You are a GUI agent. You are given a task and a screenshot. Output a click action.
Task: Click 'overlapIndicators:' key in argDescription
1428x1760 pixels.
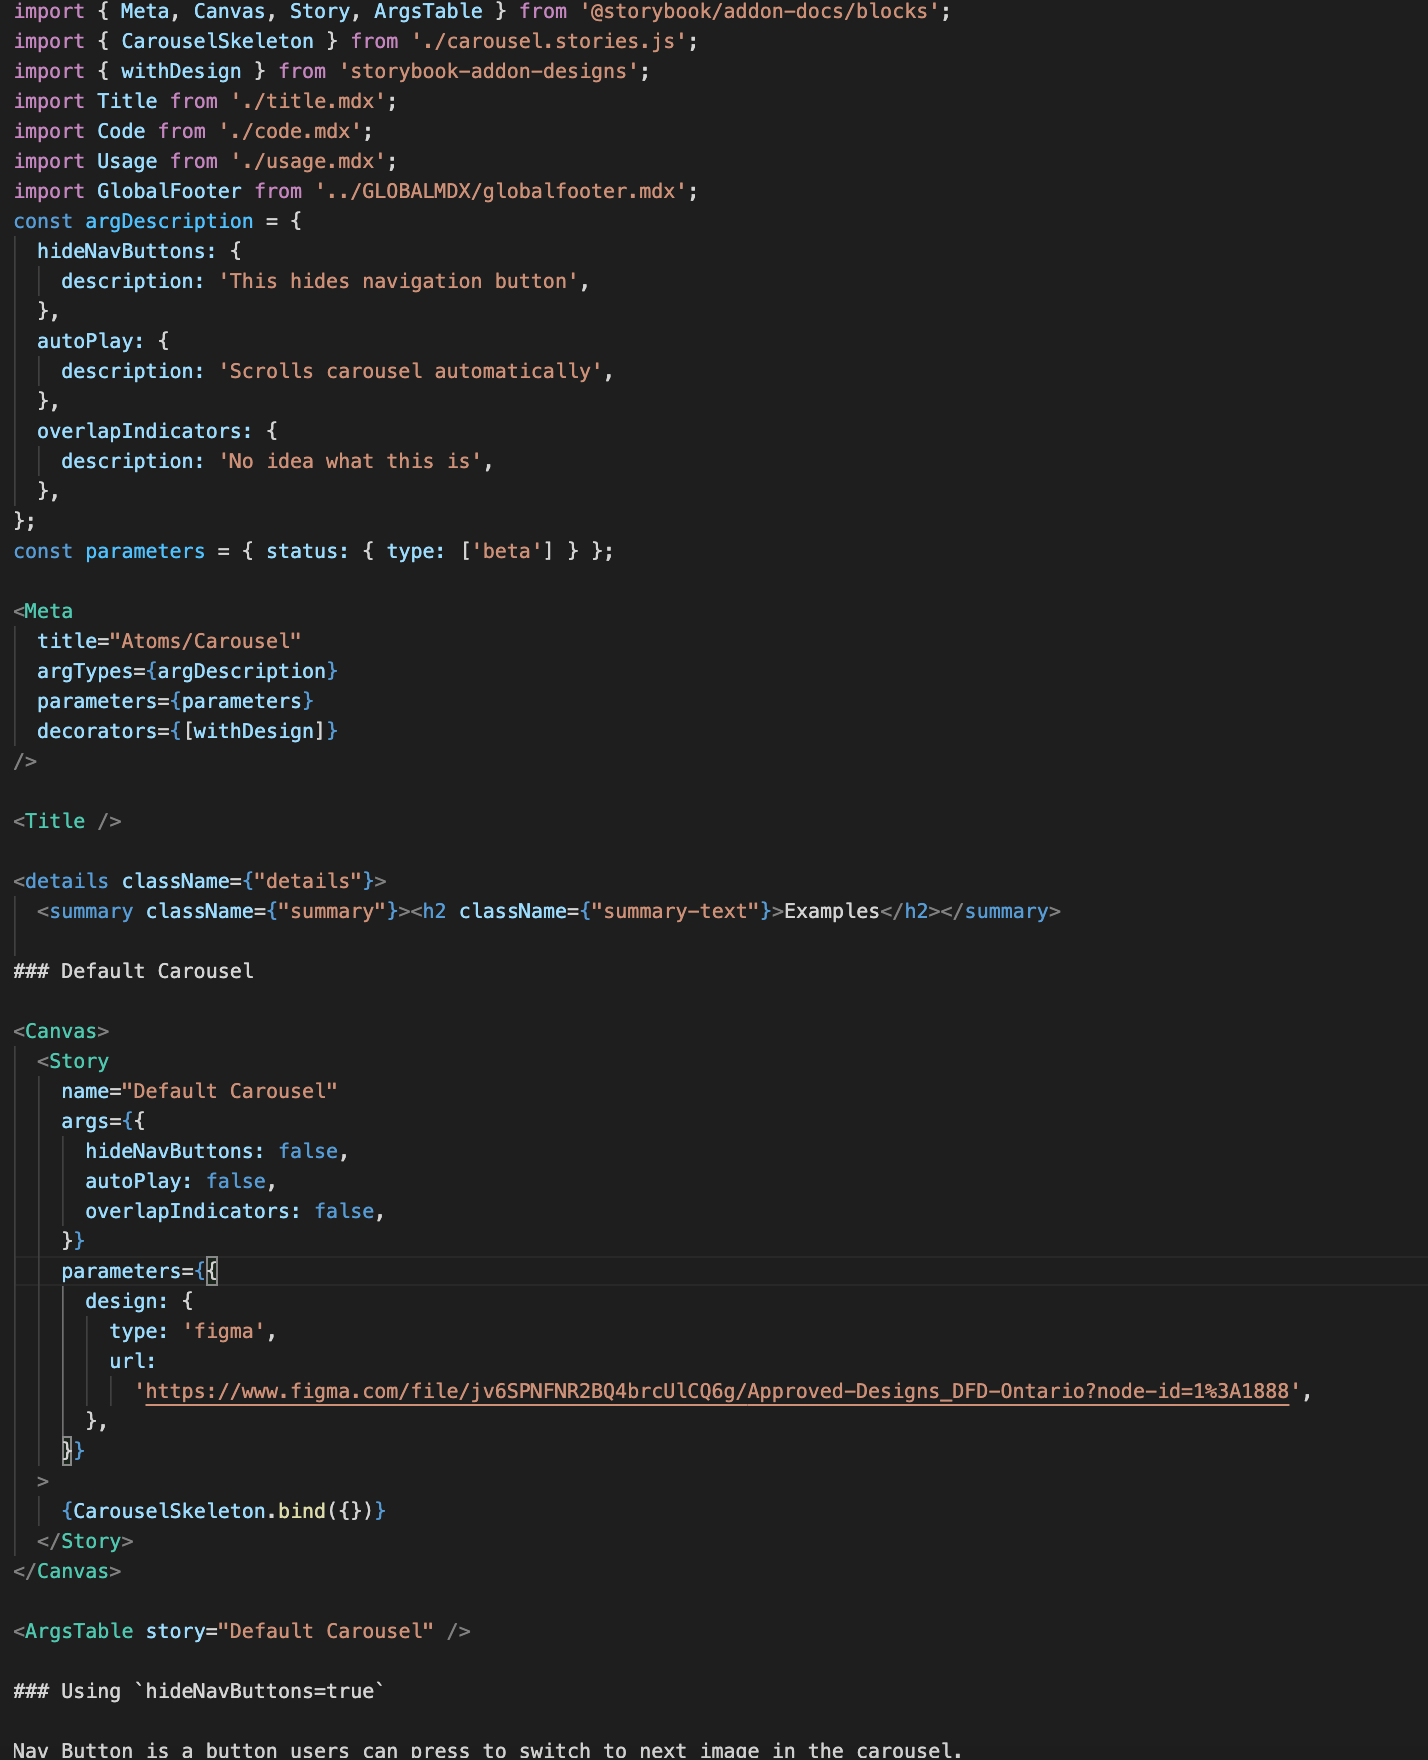click(x=145, y=431)
